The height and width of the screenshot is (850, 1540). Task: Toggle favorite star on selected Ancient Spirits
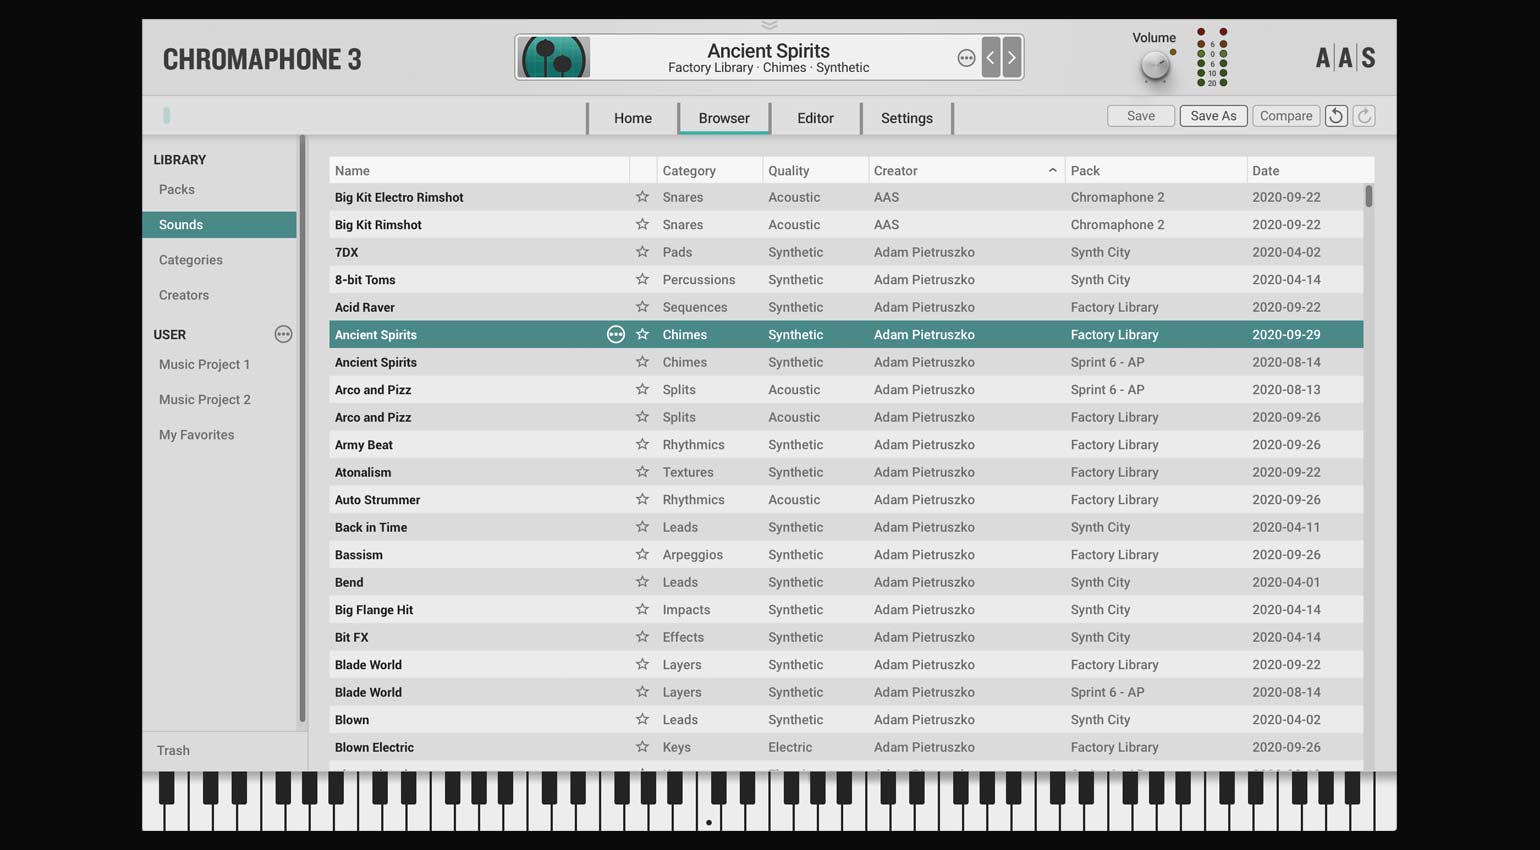[x=642, y=334]
